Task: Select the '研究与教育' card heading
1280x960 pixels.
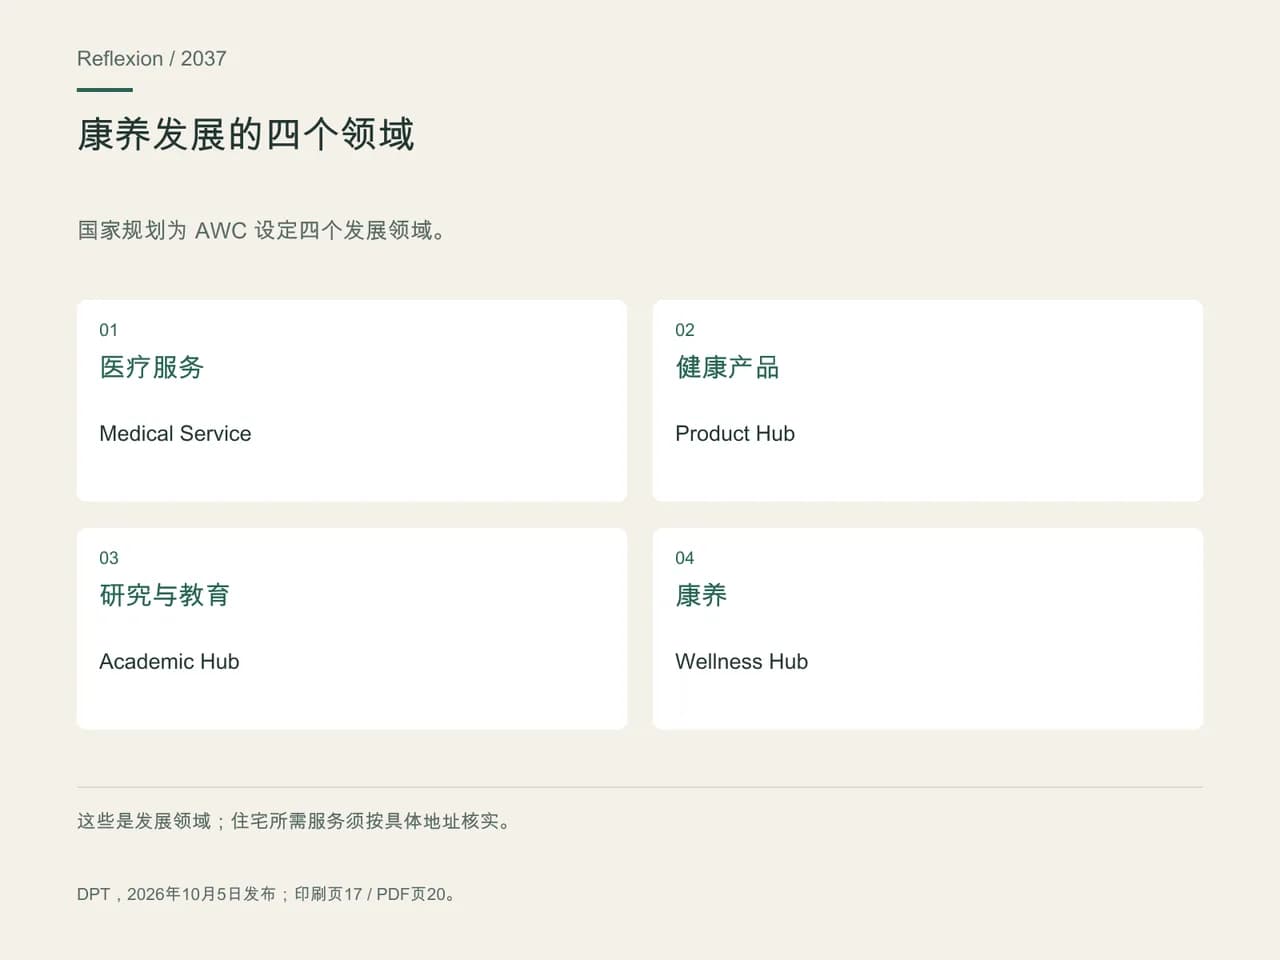Action: 165,595
